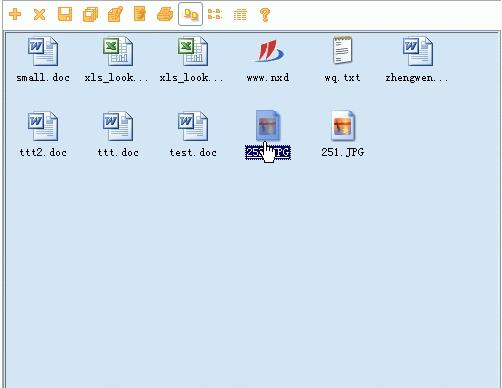
Task: Select the ttt.doc file
Action: [118, 135]
